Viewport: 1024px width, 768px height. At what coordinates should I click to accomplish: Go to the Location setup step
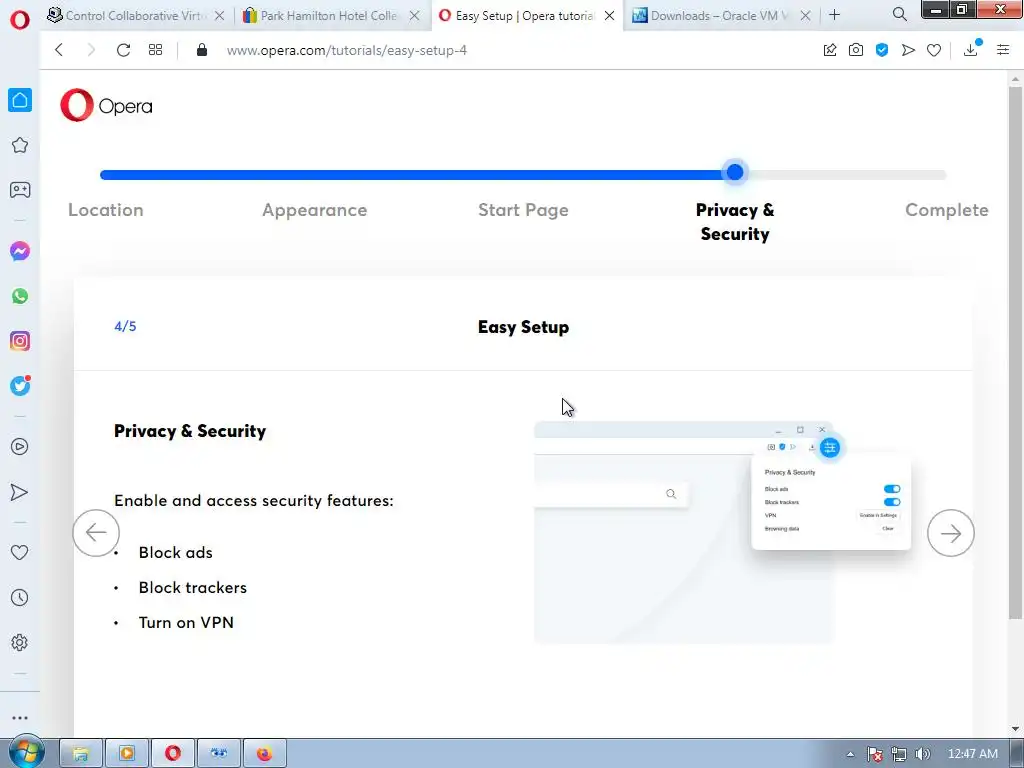(x=106, y=210)
